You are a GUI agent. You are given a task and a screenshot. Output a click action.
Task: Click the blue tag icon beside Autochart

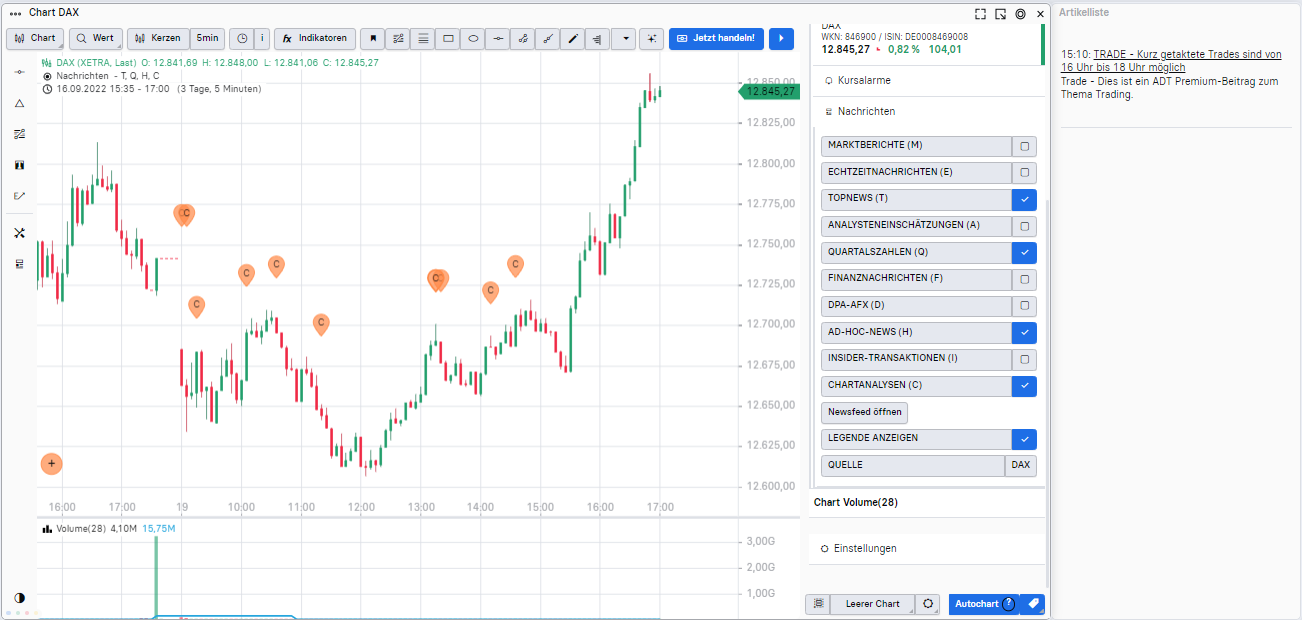(1033, 604)
